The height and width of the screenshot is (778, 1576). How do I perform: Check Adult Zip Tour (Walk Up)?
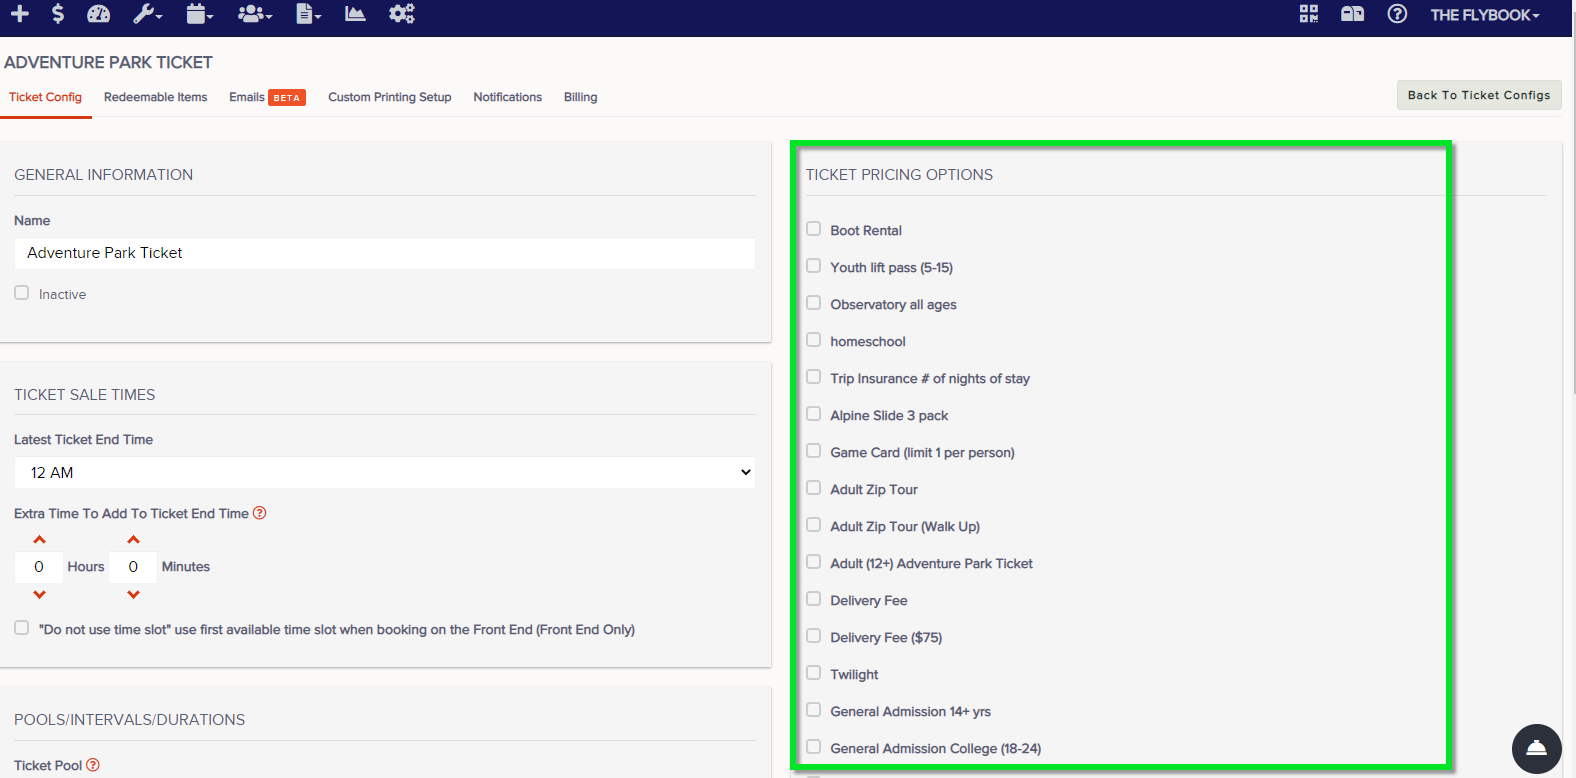814,525
